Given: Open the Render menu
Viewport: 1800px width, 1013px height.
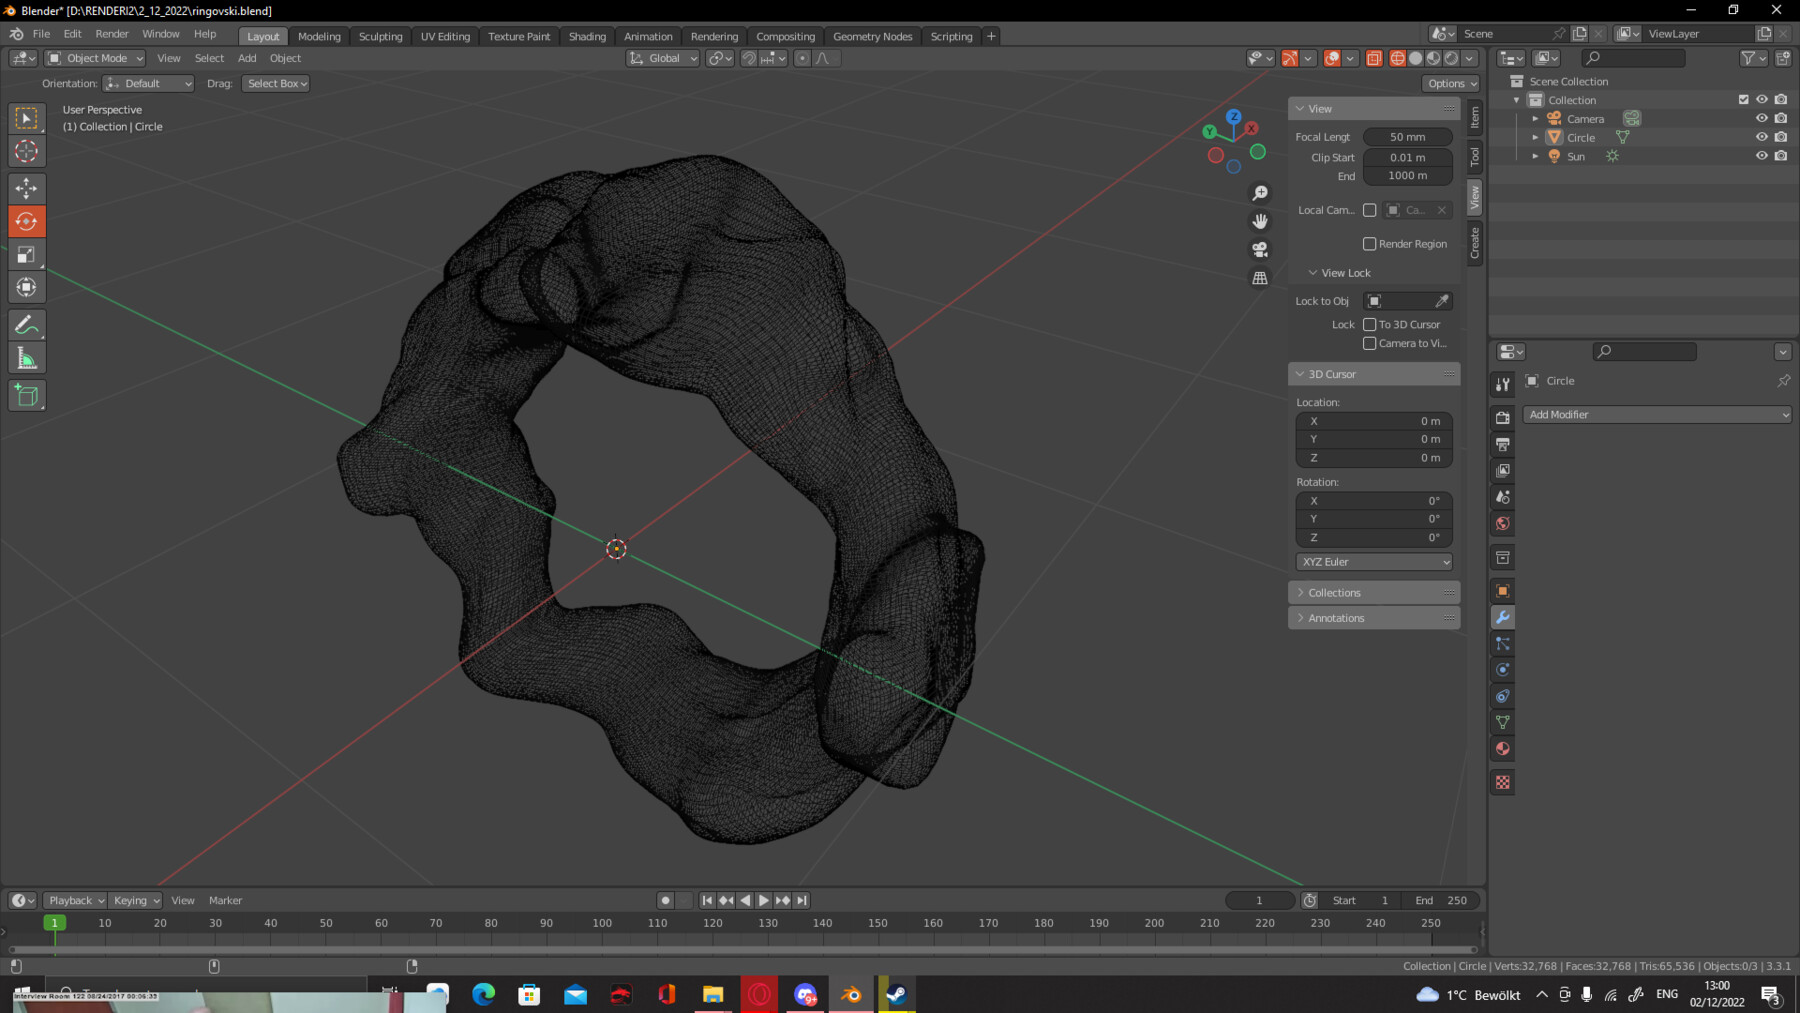Looking at the screenshot, I should 112,33.
